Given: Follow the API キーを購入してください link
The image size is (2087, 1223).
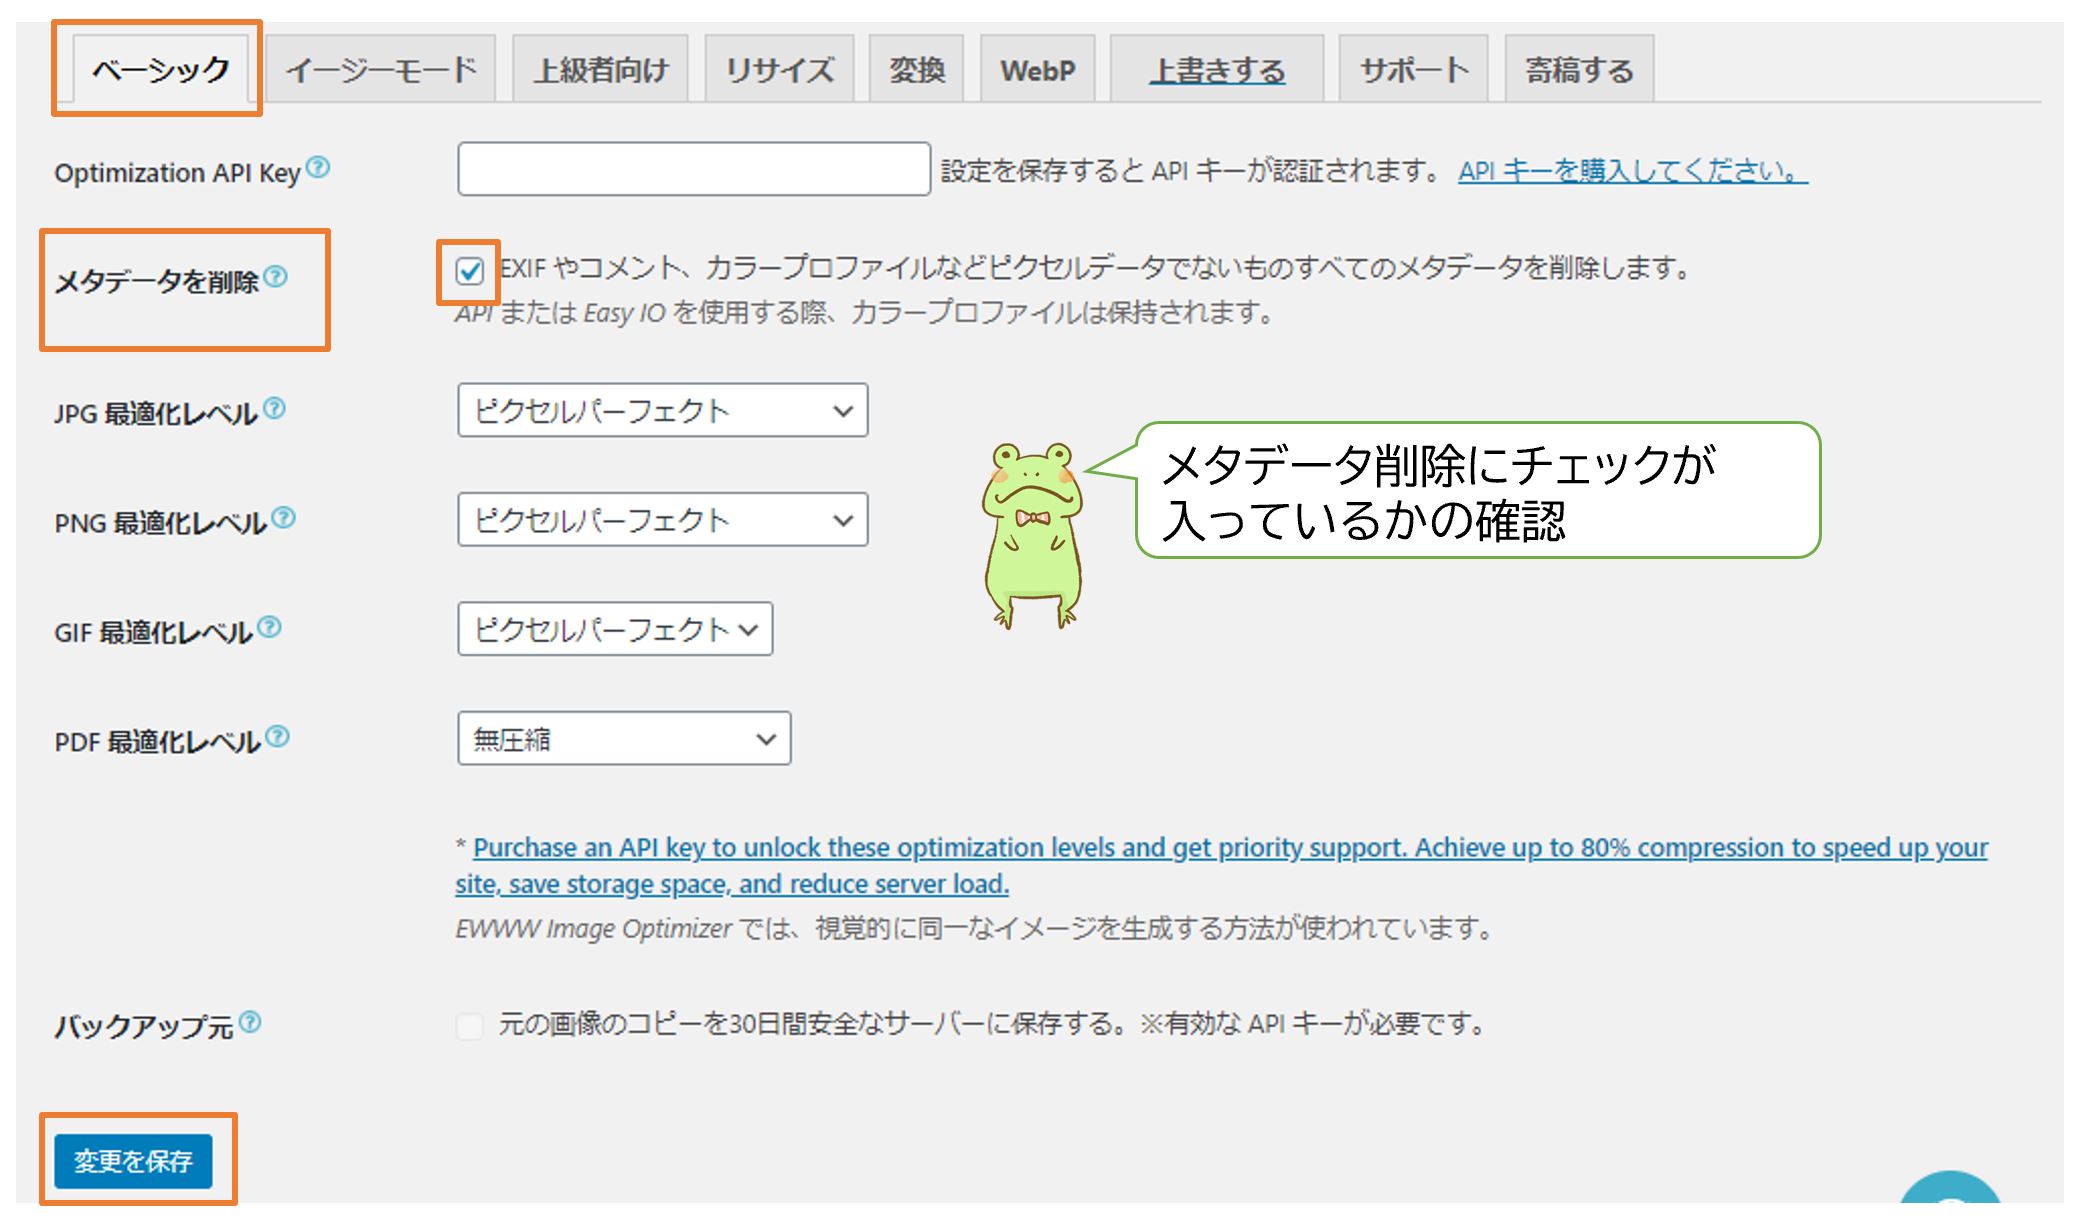Looking at the screenshot, I should click(x=1632, y=171).
